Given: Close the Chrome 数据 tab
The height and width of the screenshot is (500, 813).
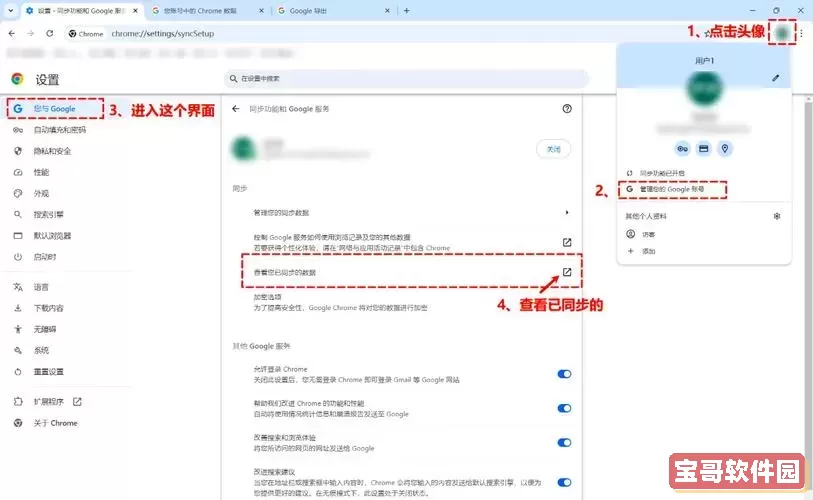Looking at the screenshot, I should pos(261,10).
